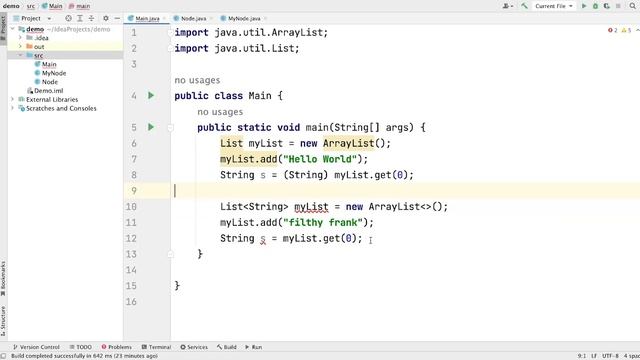Screen dimensions: 640x360
Task: Close the Node.java tab
Action: pyautogui.click(x=211, y=18)
